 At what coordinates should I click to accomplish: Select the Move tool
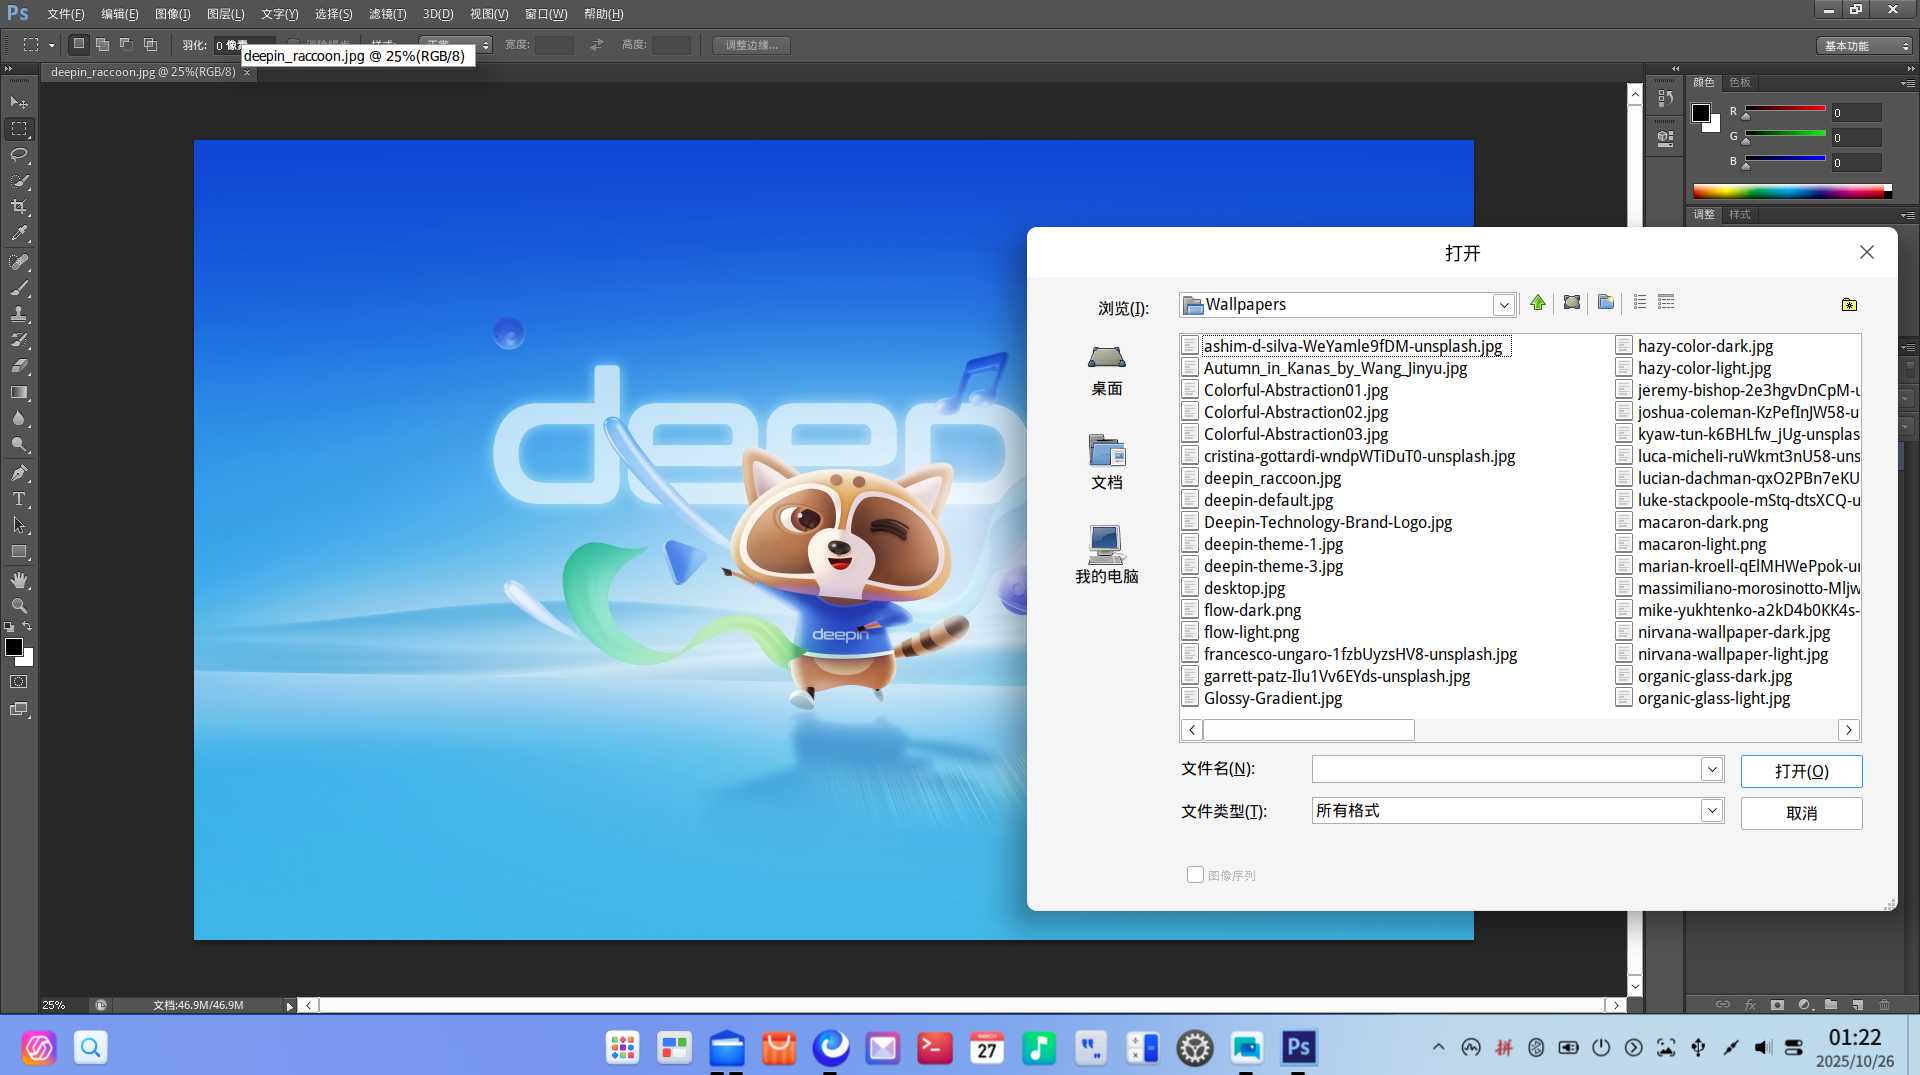(x=19, y=103)
